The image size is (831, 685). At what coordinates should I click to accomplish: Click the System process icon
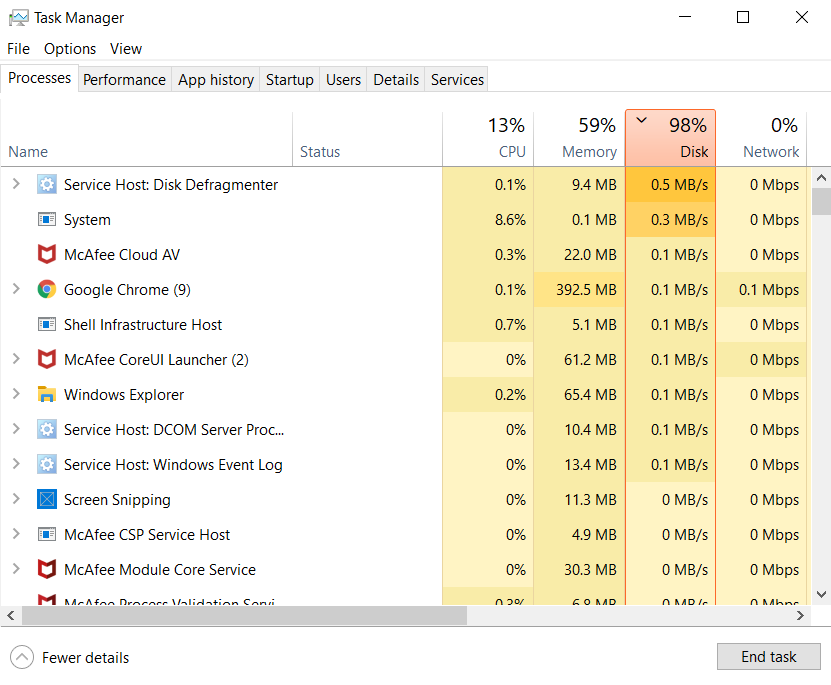coord(47,219)
